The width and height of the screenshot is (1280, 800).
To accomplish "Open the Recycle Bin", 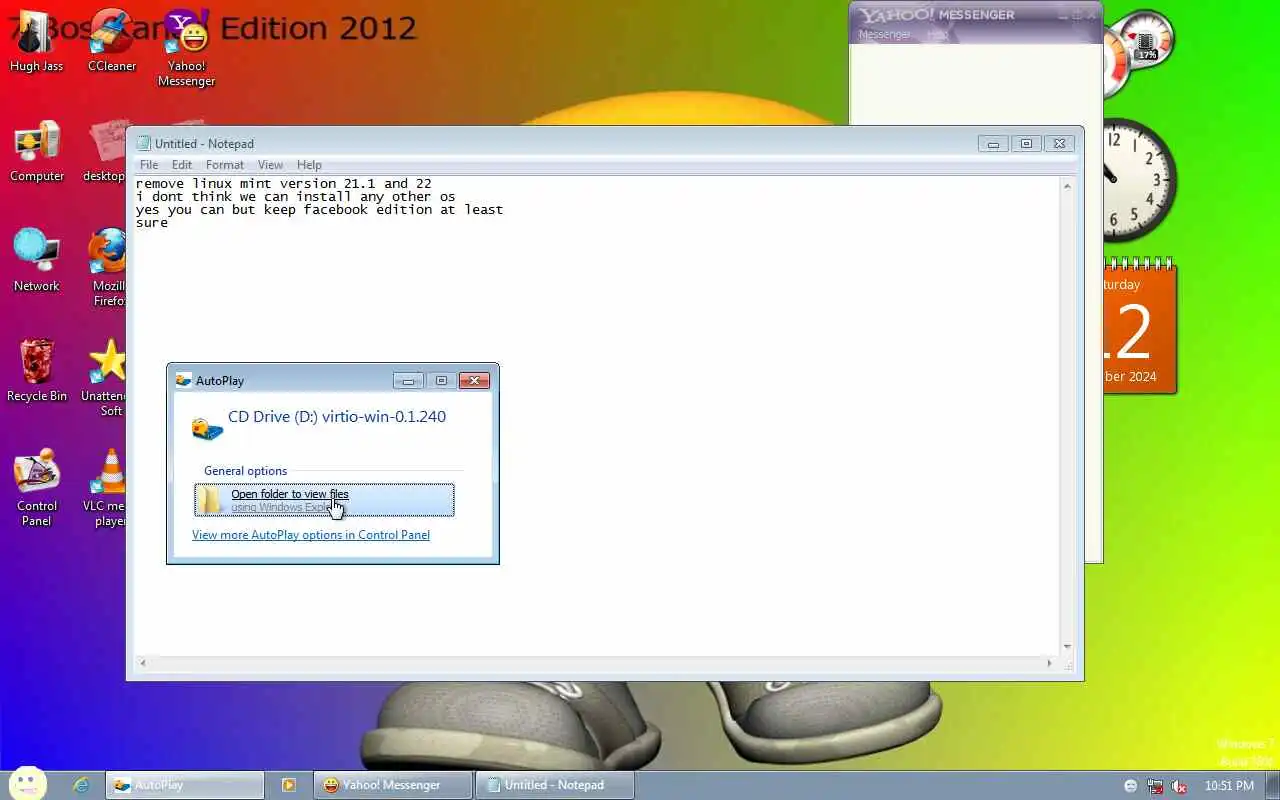I will coord(37,372).
